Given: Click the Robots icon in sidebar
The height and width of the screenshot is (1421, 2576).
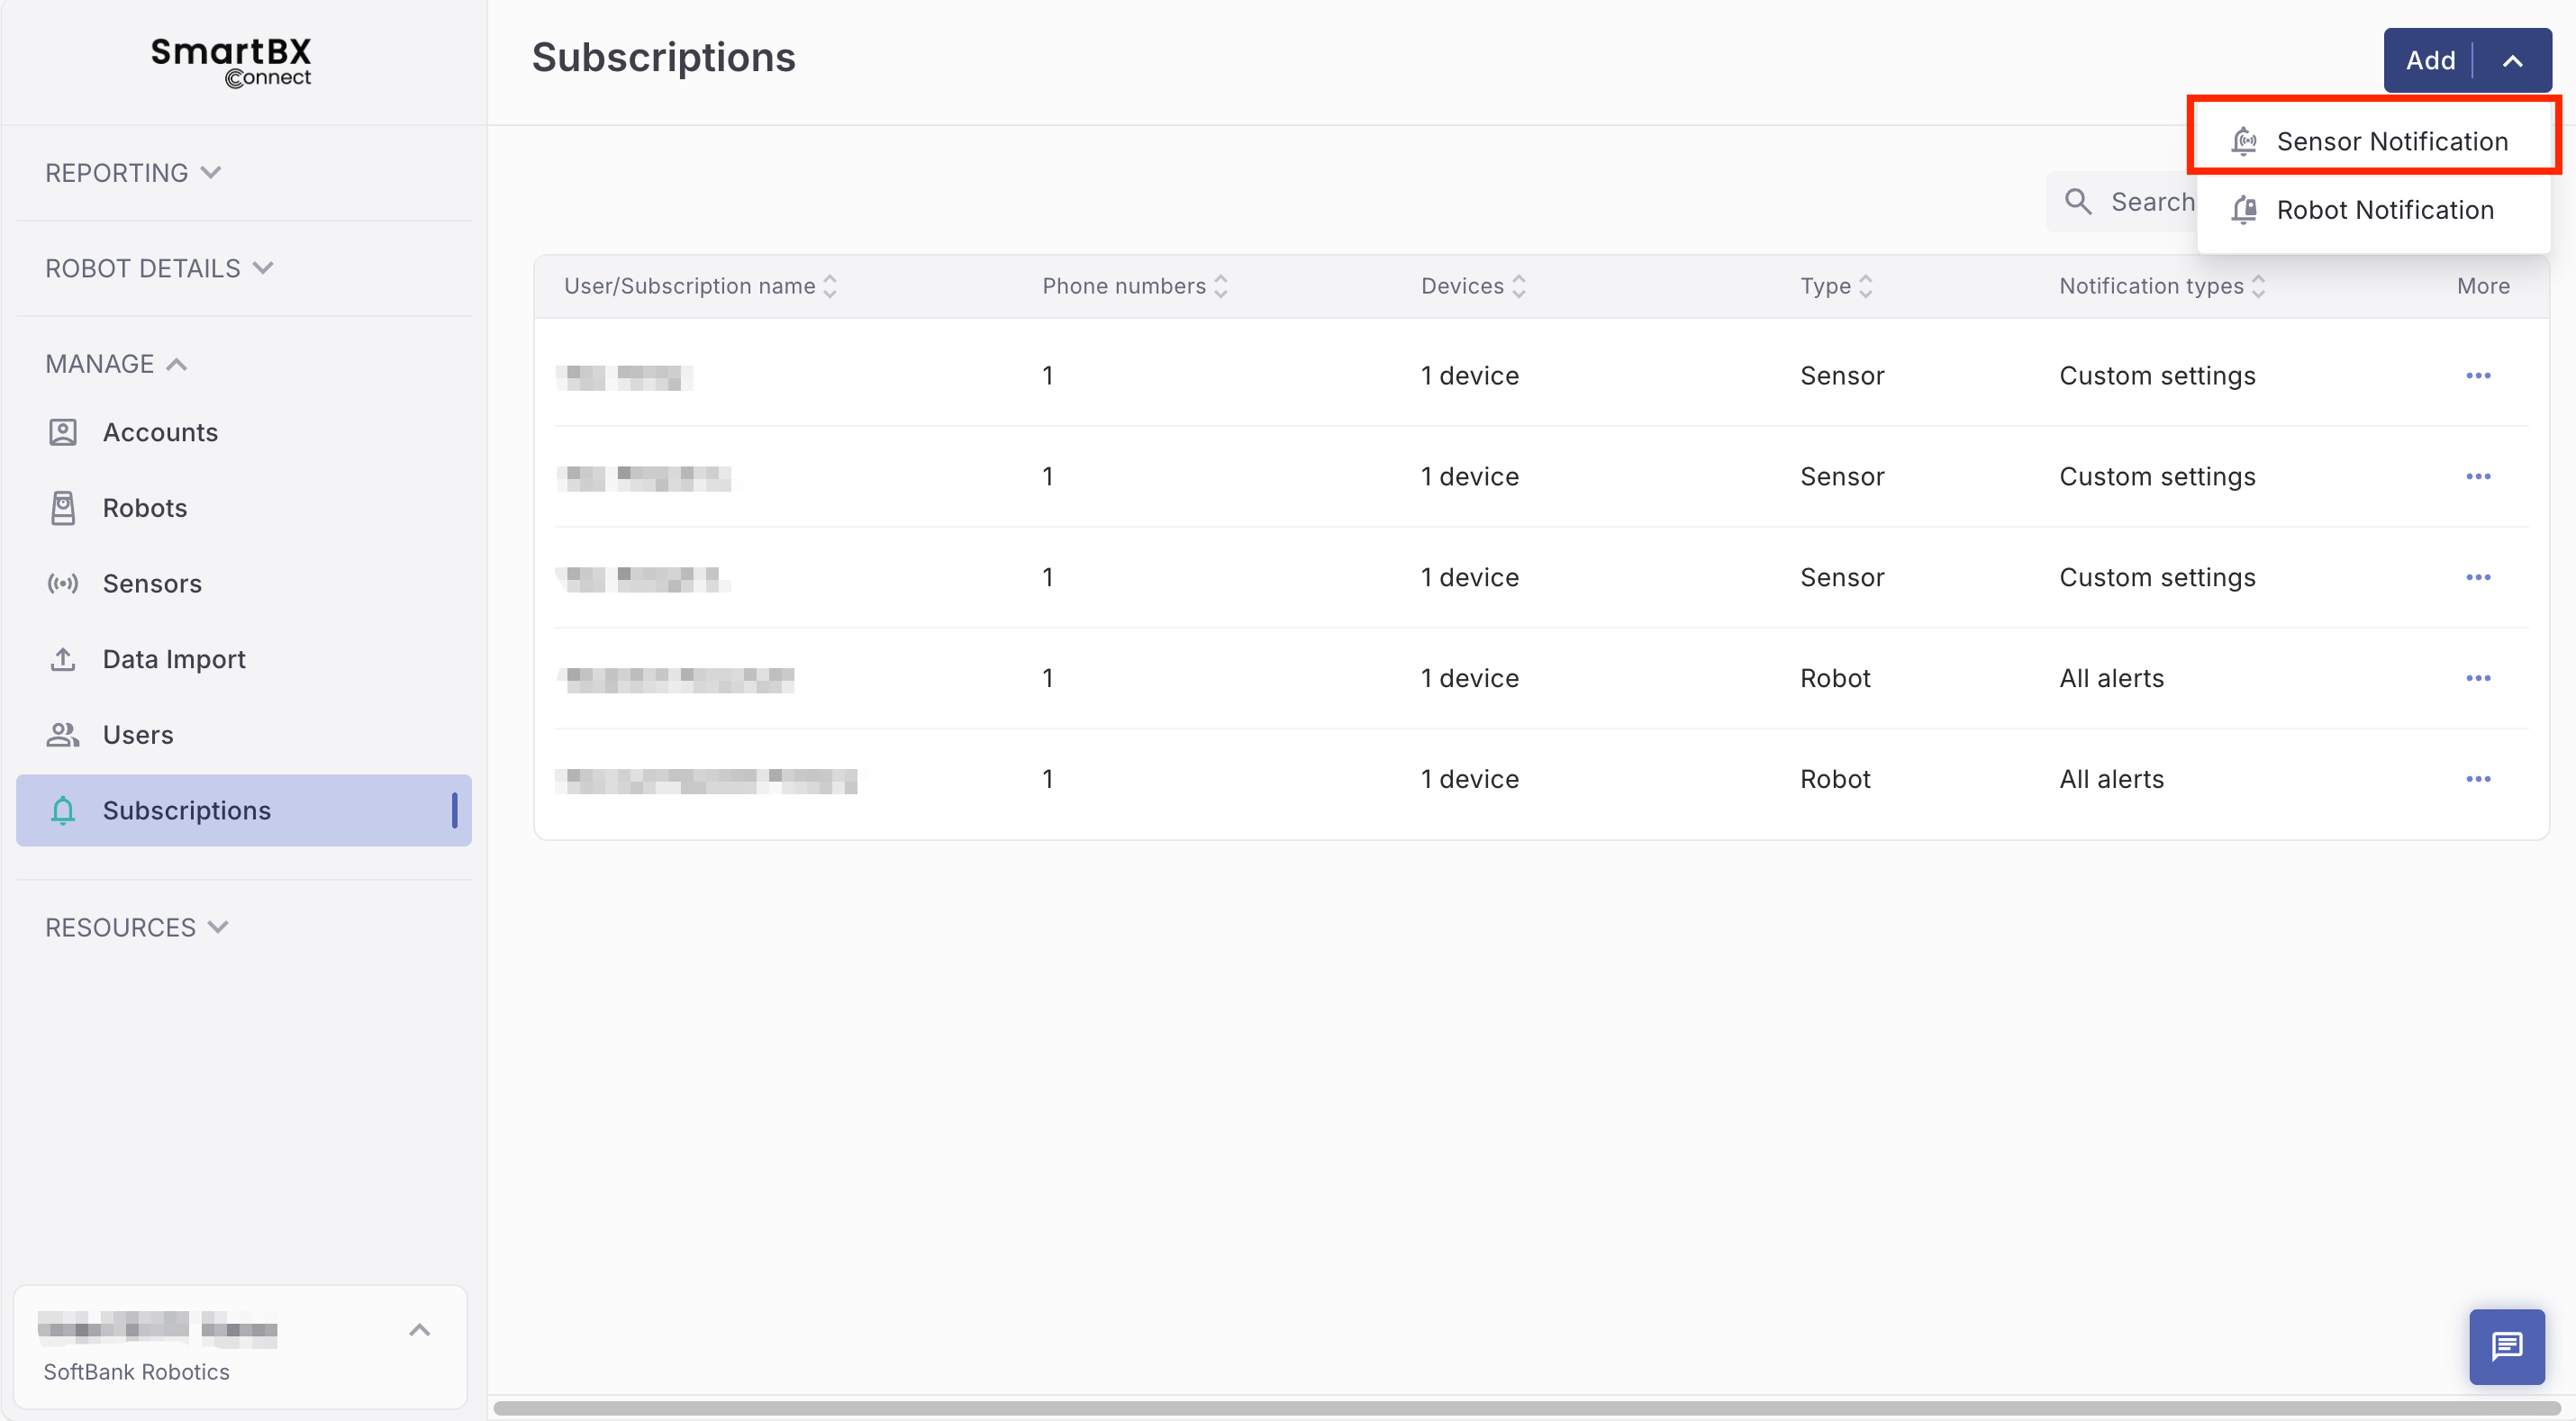Looking at the screenshot, I should pyautogui.click(x=62, y=508).
